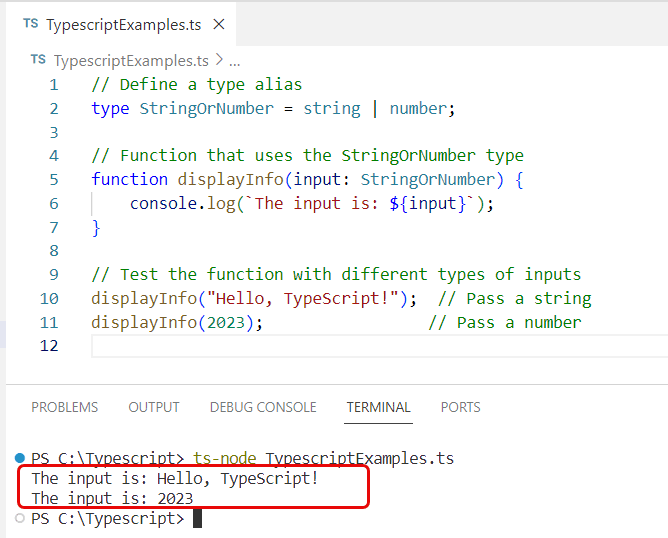Click 'displayInfo' in the function declaration
The height and width of the screenshot is (538, 668).
(230, 180)
